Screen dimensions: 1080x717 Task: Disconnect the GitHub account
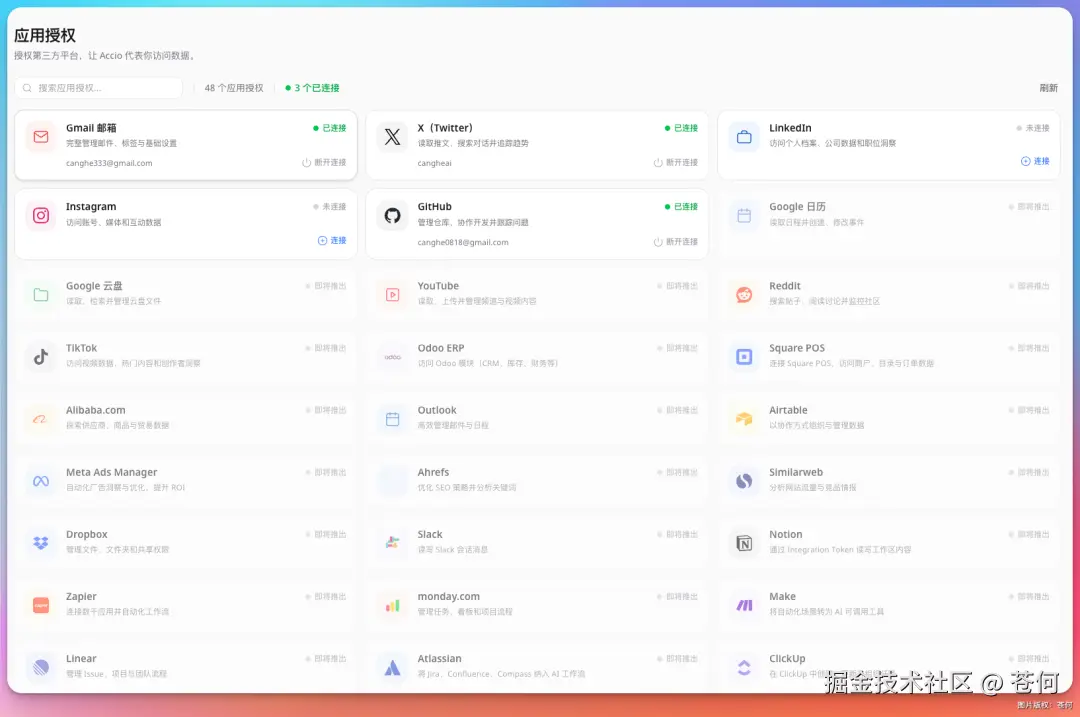pyautogui.click(x=676, y=242)
